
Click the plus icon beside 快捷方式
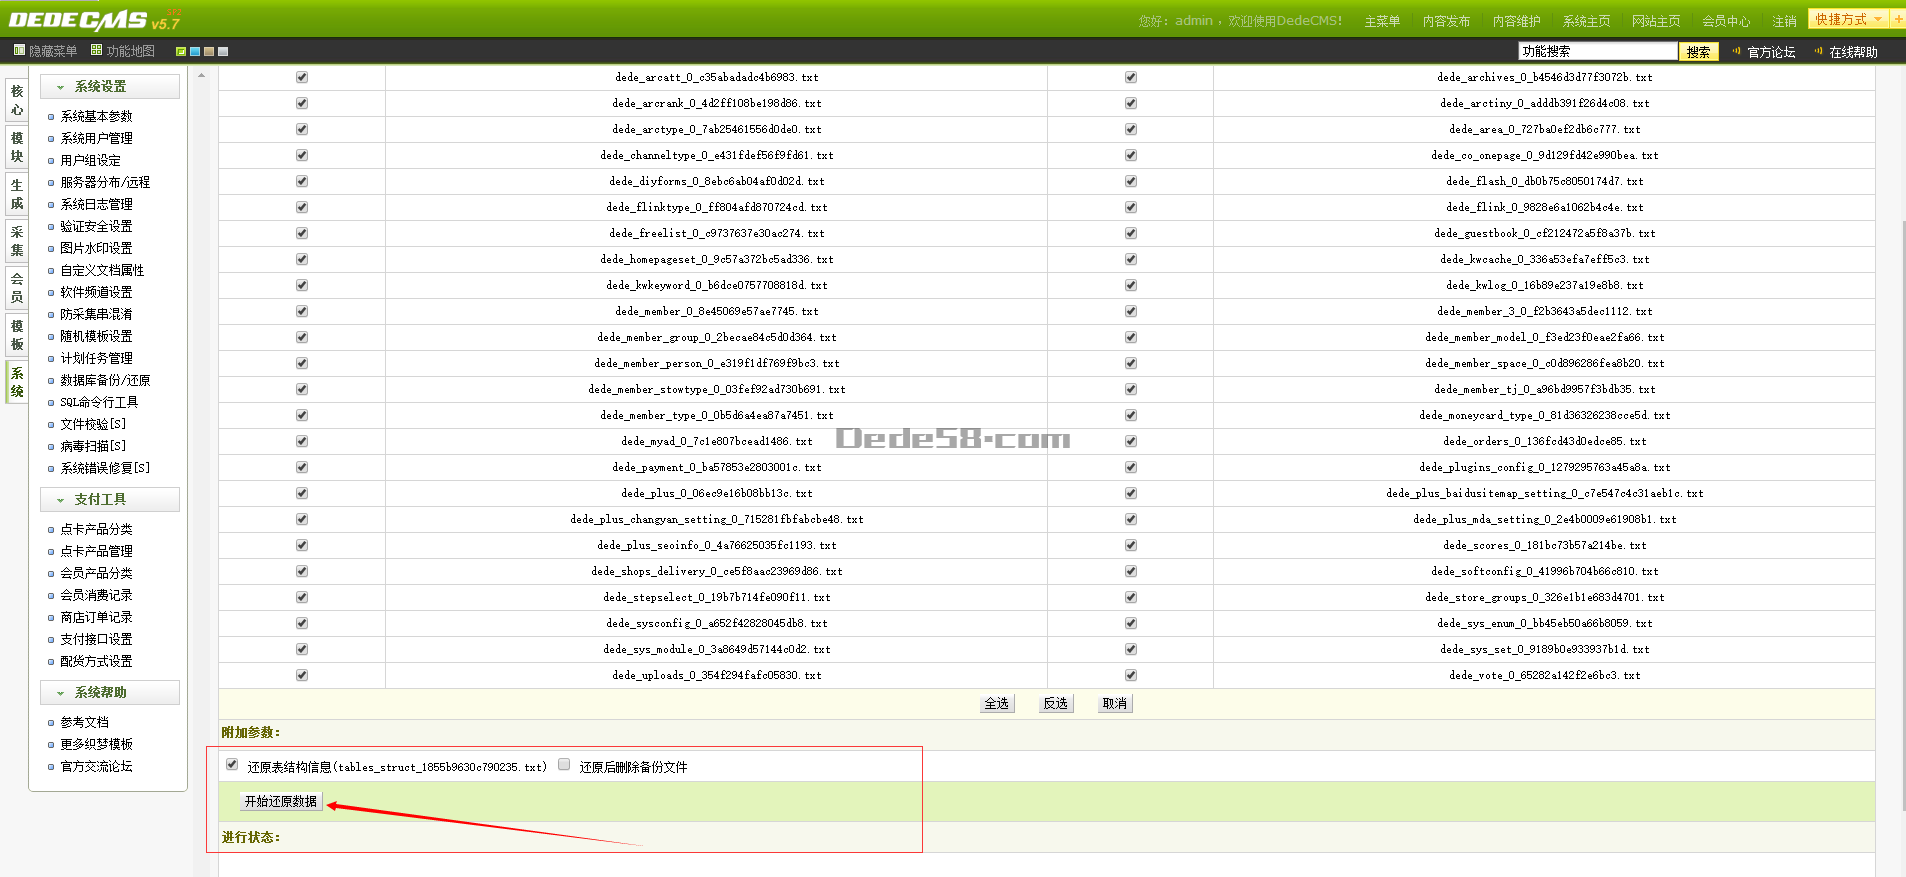(1898, 19)
